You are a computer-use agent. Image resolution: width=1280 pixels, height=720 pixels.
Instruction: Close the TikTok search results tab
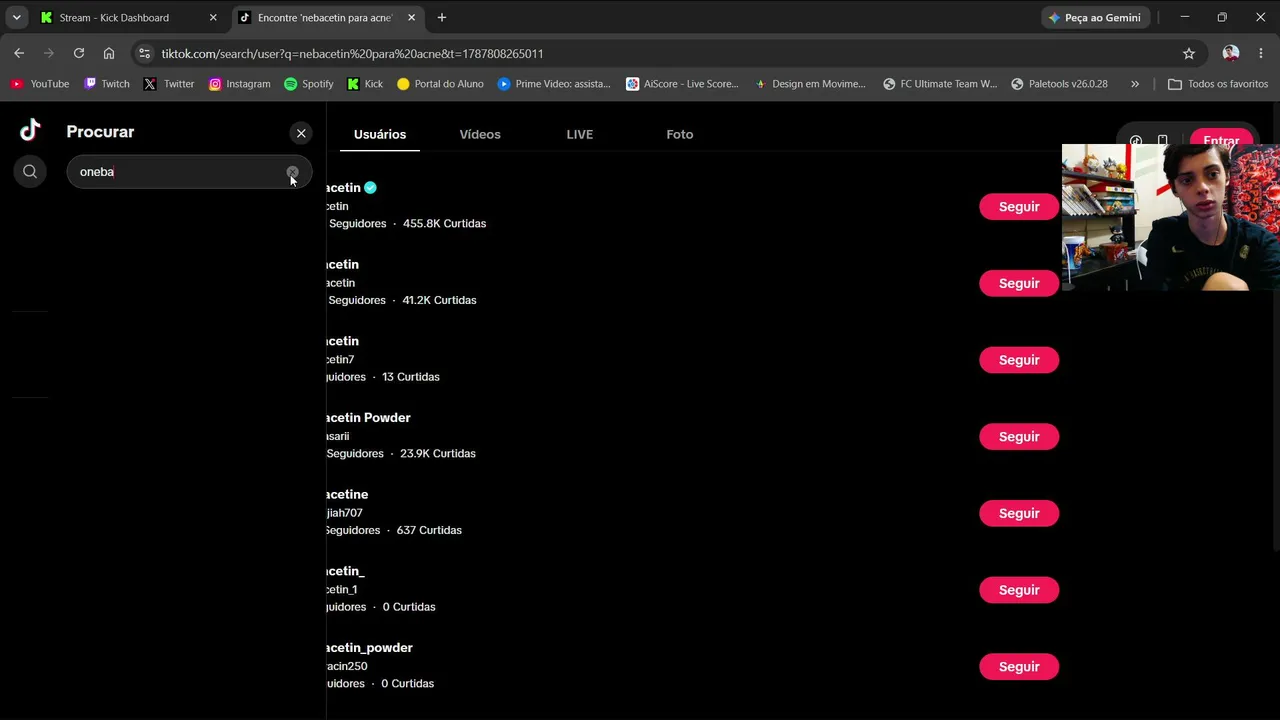point(411,18)
